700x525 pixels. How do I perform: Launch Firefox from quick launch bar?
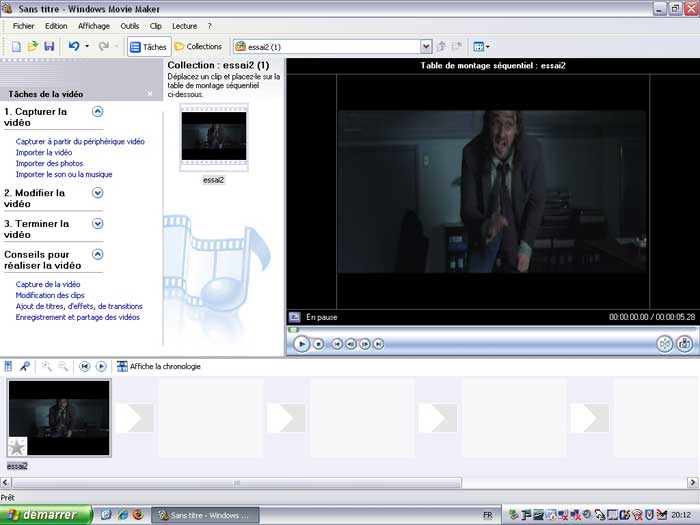pyautogui.click(x=138, y=515)
